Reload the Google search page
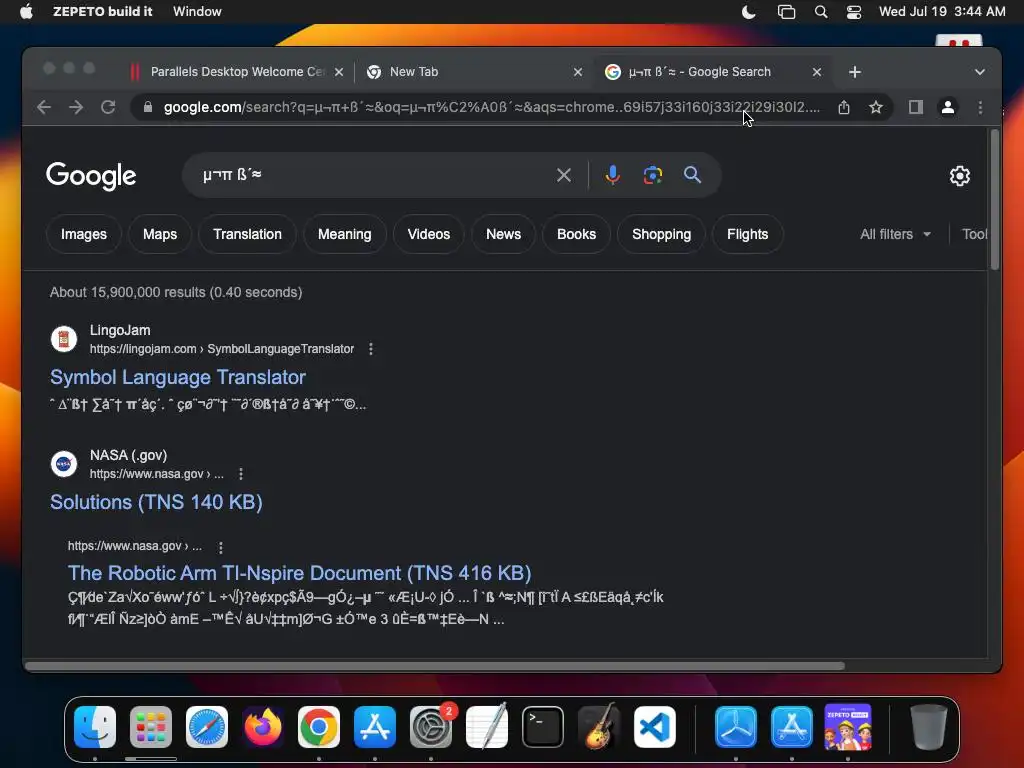1024x768 pixels. pos(108,107)
